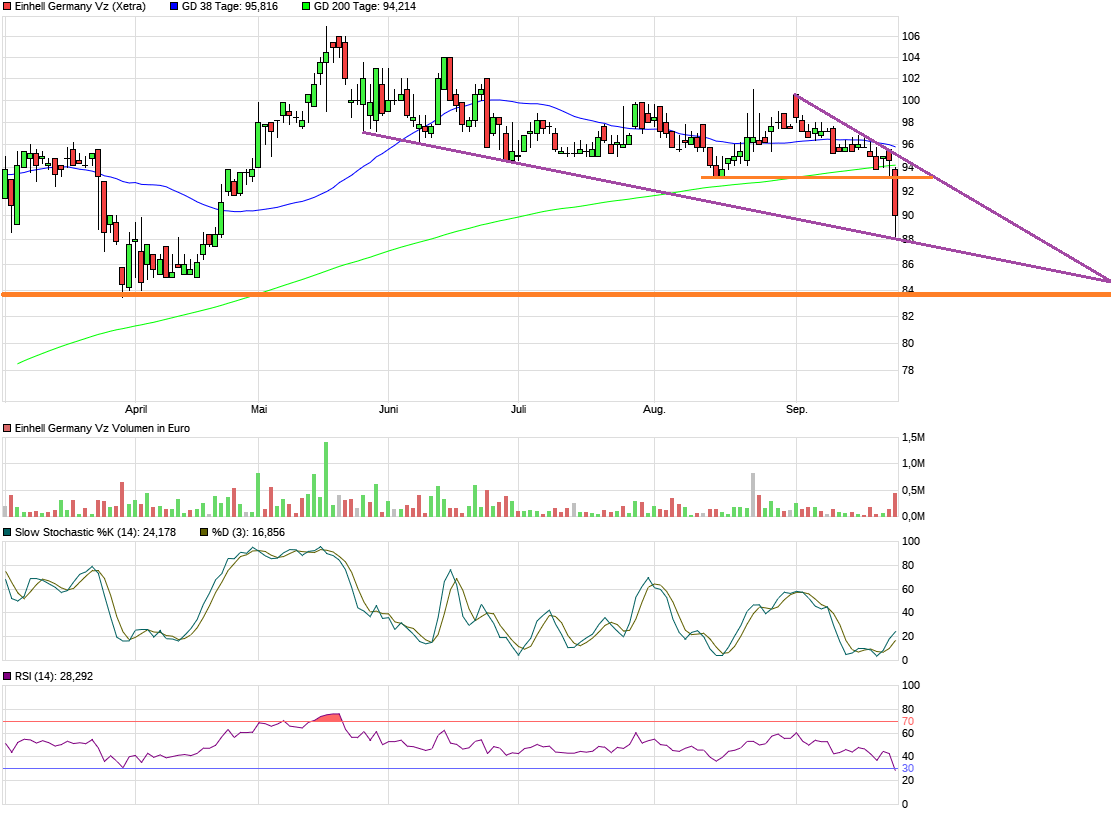Select the Einhell Germany Vz (Xetra) title text
The width and height of the screenshot is (1111, 814).
[80, 6]
